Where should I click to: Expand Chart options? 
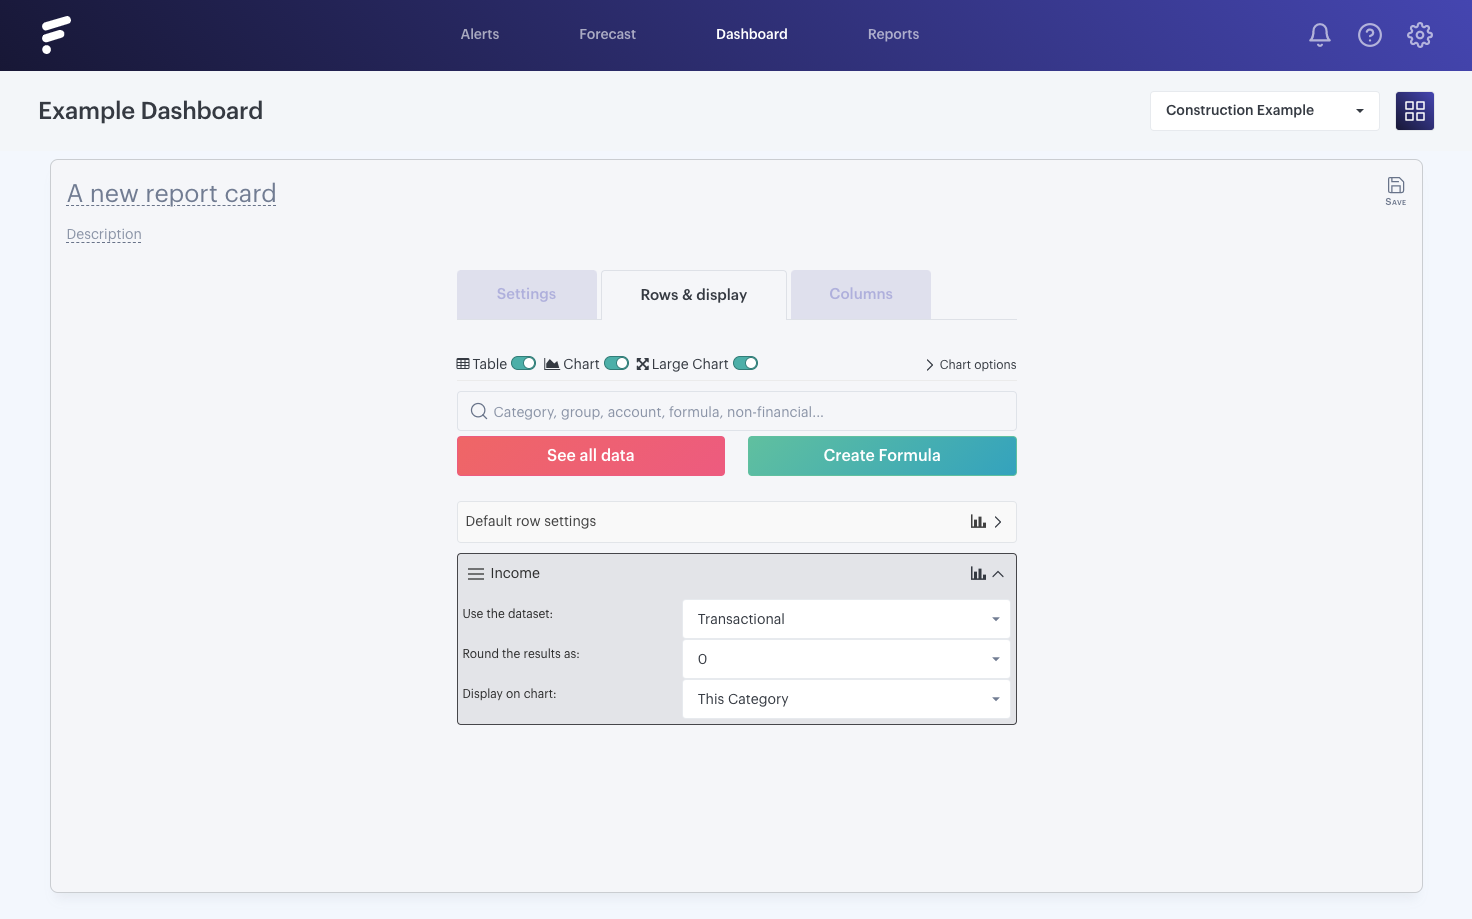point(970,365)
